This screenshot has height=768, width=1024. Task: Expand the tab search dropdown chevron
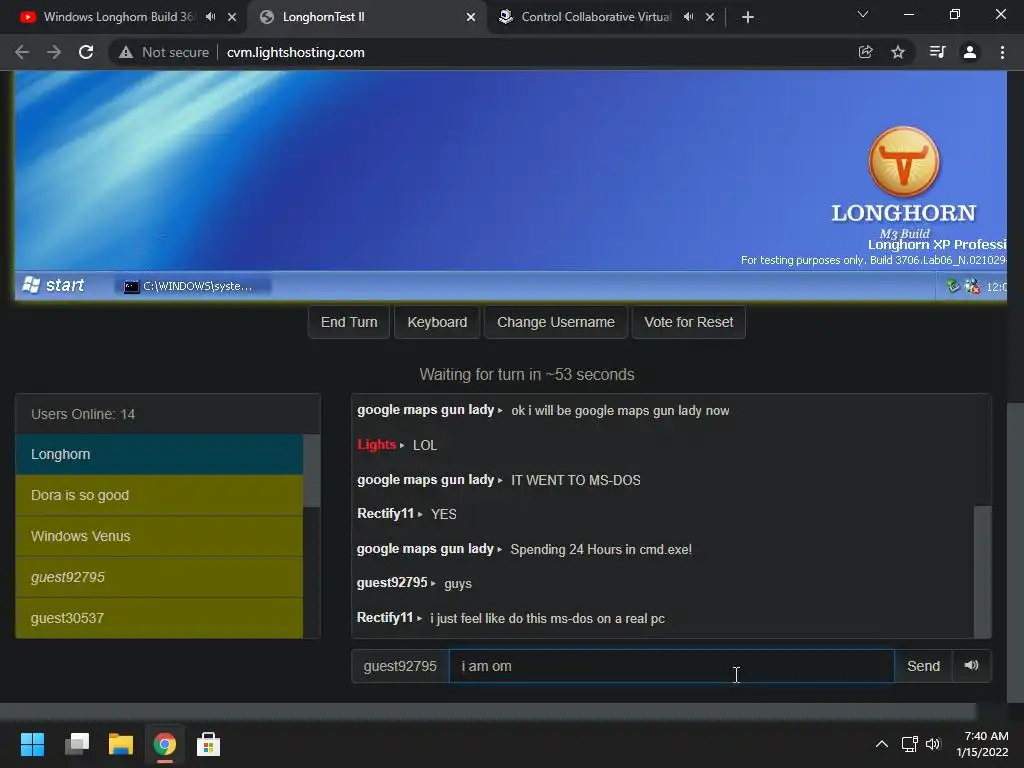point(863,14)
